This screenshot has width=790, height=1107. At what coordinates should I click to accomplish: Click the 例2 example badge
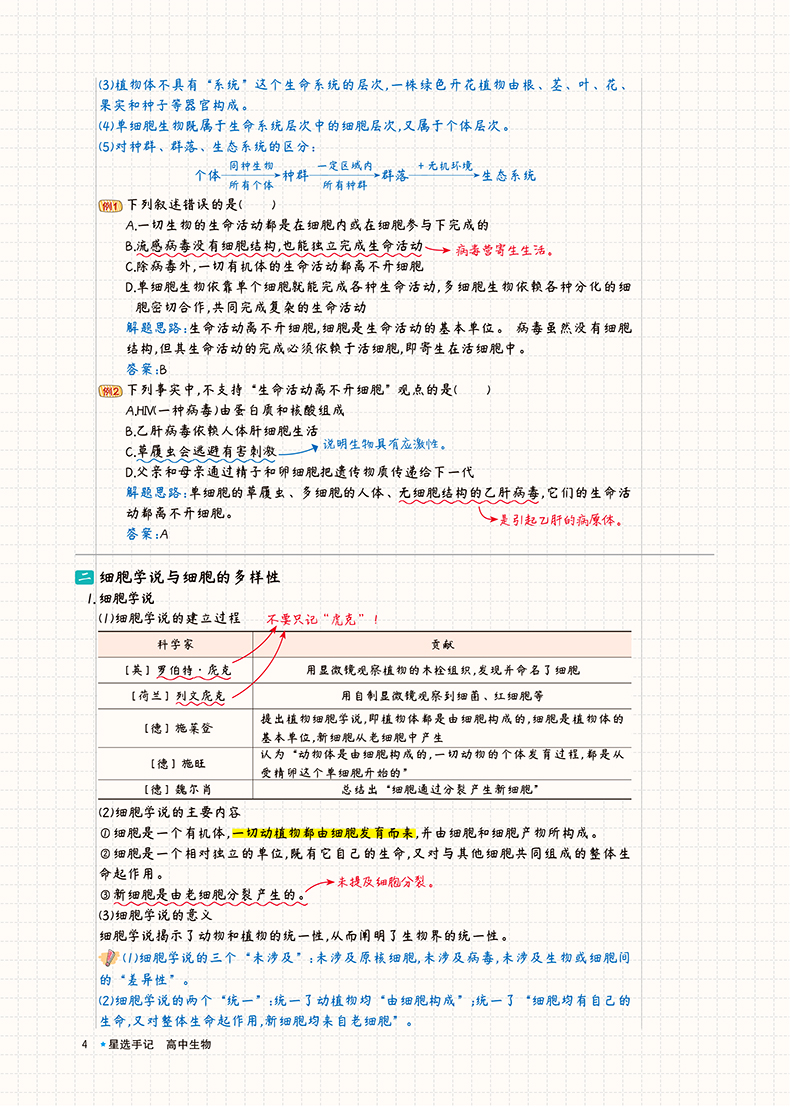pos(112,390)
